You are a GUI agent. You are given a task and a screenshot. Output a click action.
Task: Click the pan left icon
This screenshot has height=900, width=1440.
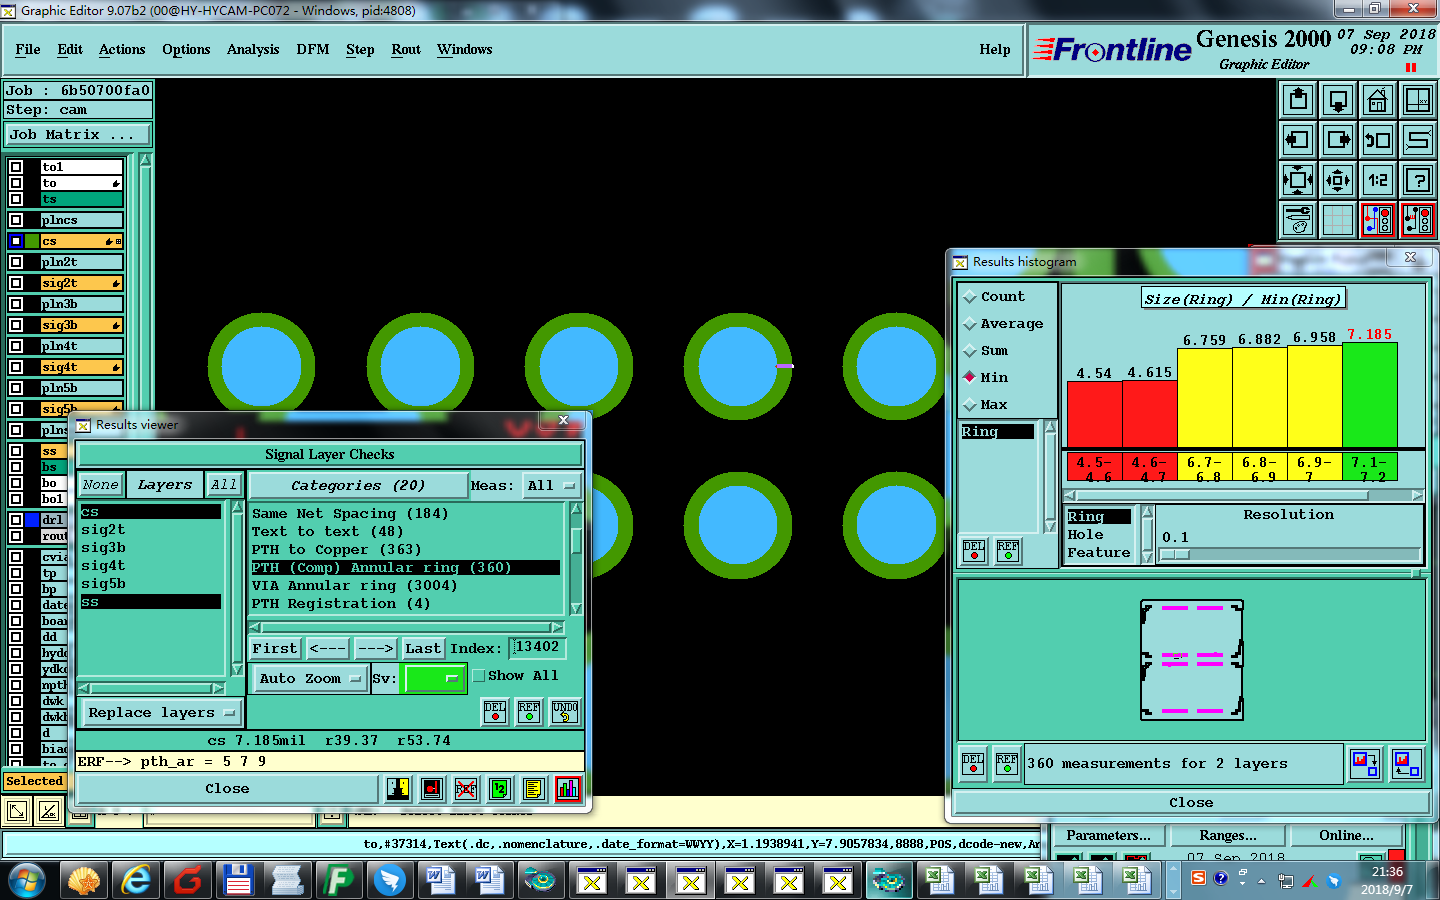pos(1298,141)
